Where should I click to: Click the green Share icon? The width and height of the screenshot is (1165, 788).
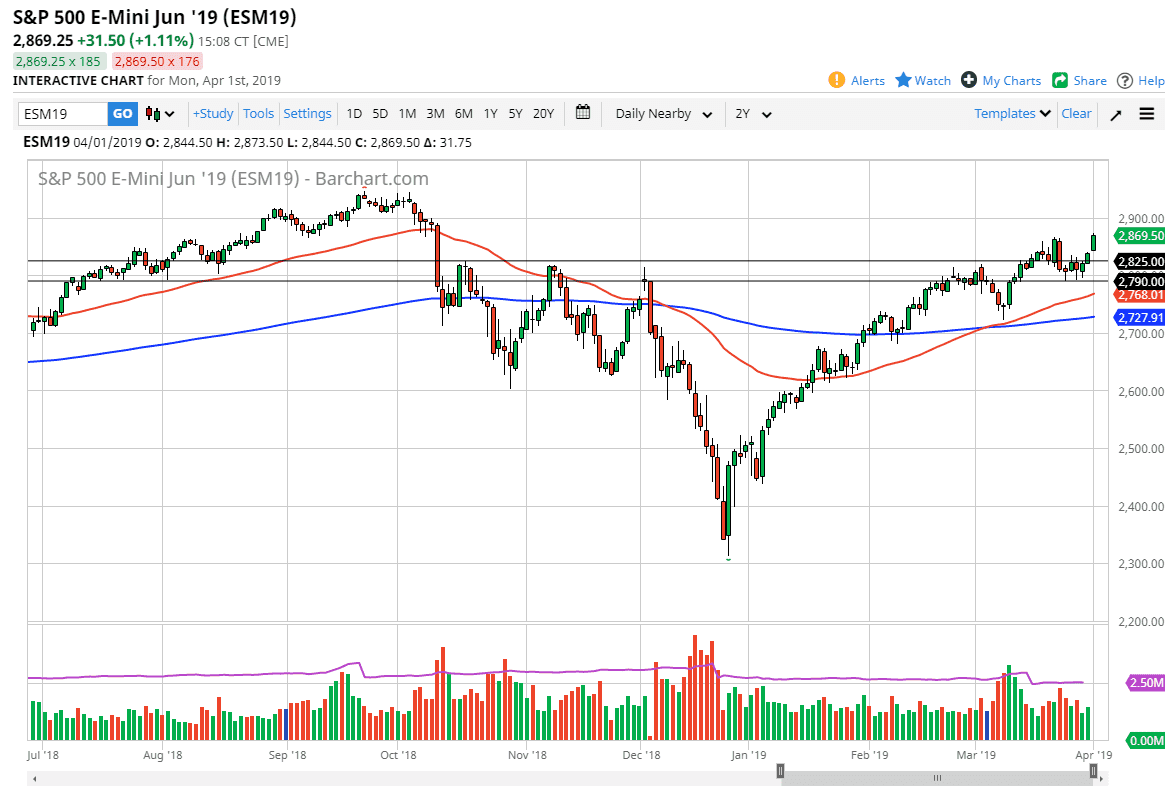coord(1058,81)
